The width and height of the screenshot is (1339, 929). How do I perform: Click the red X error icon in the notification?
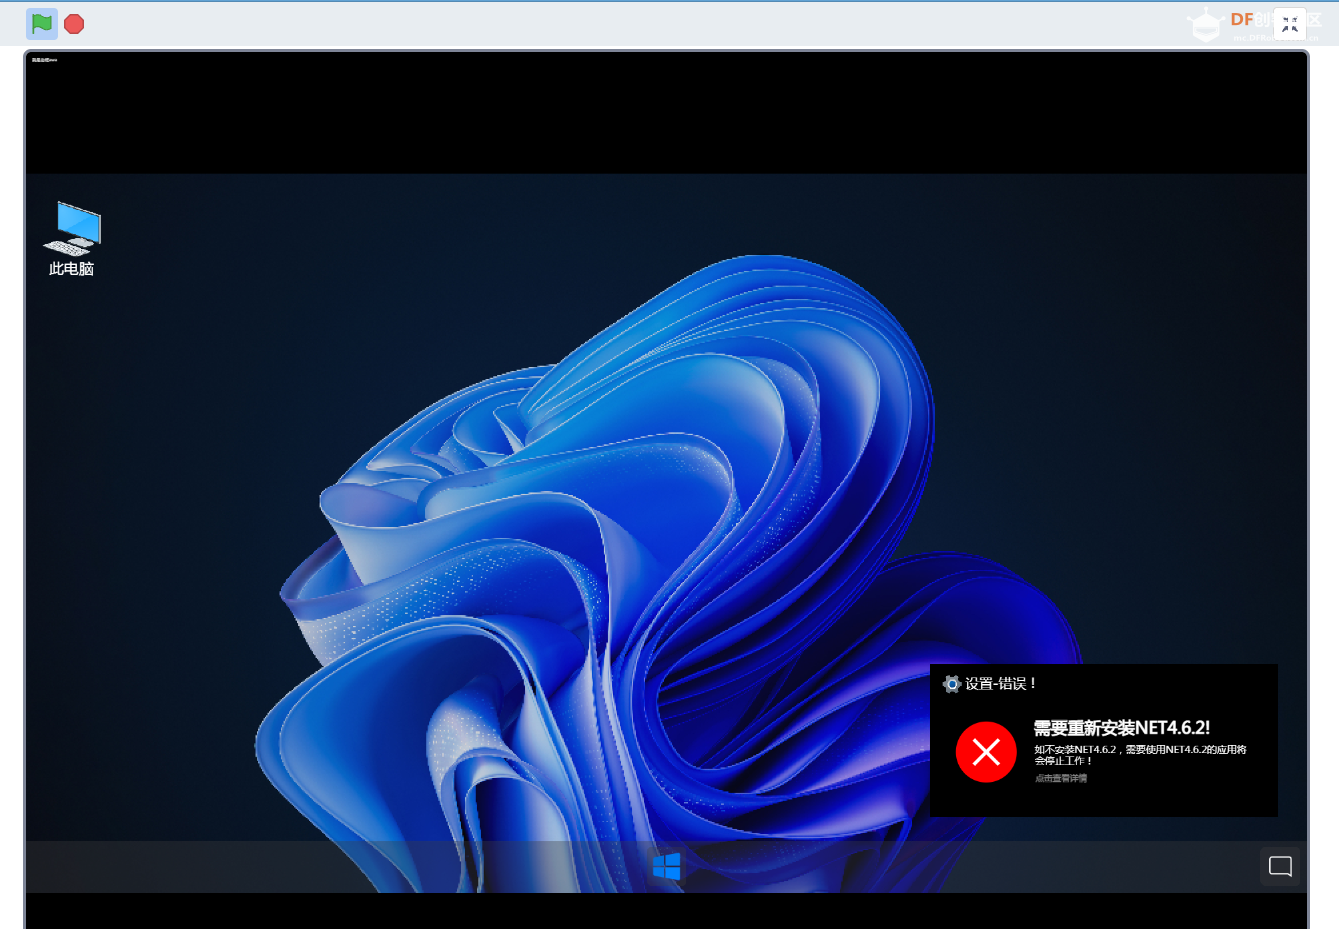point(986,752)
